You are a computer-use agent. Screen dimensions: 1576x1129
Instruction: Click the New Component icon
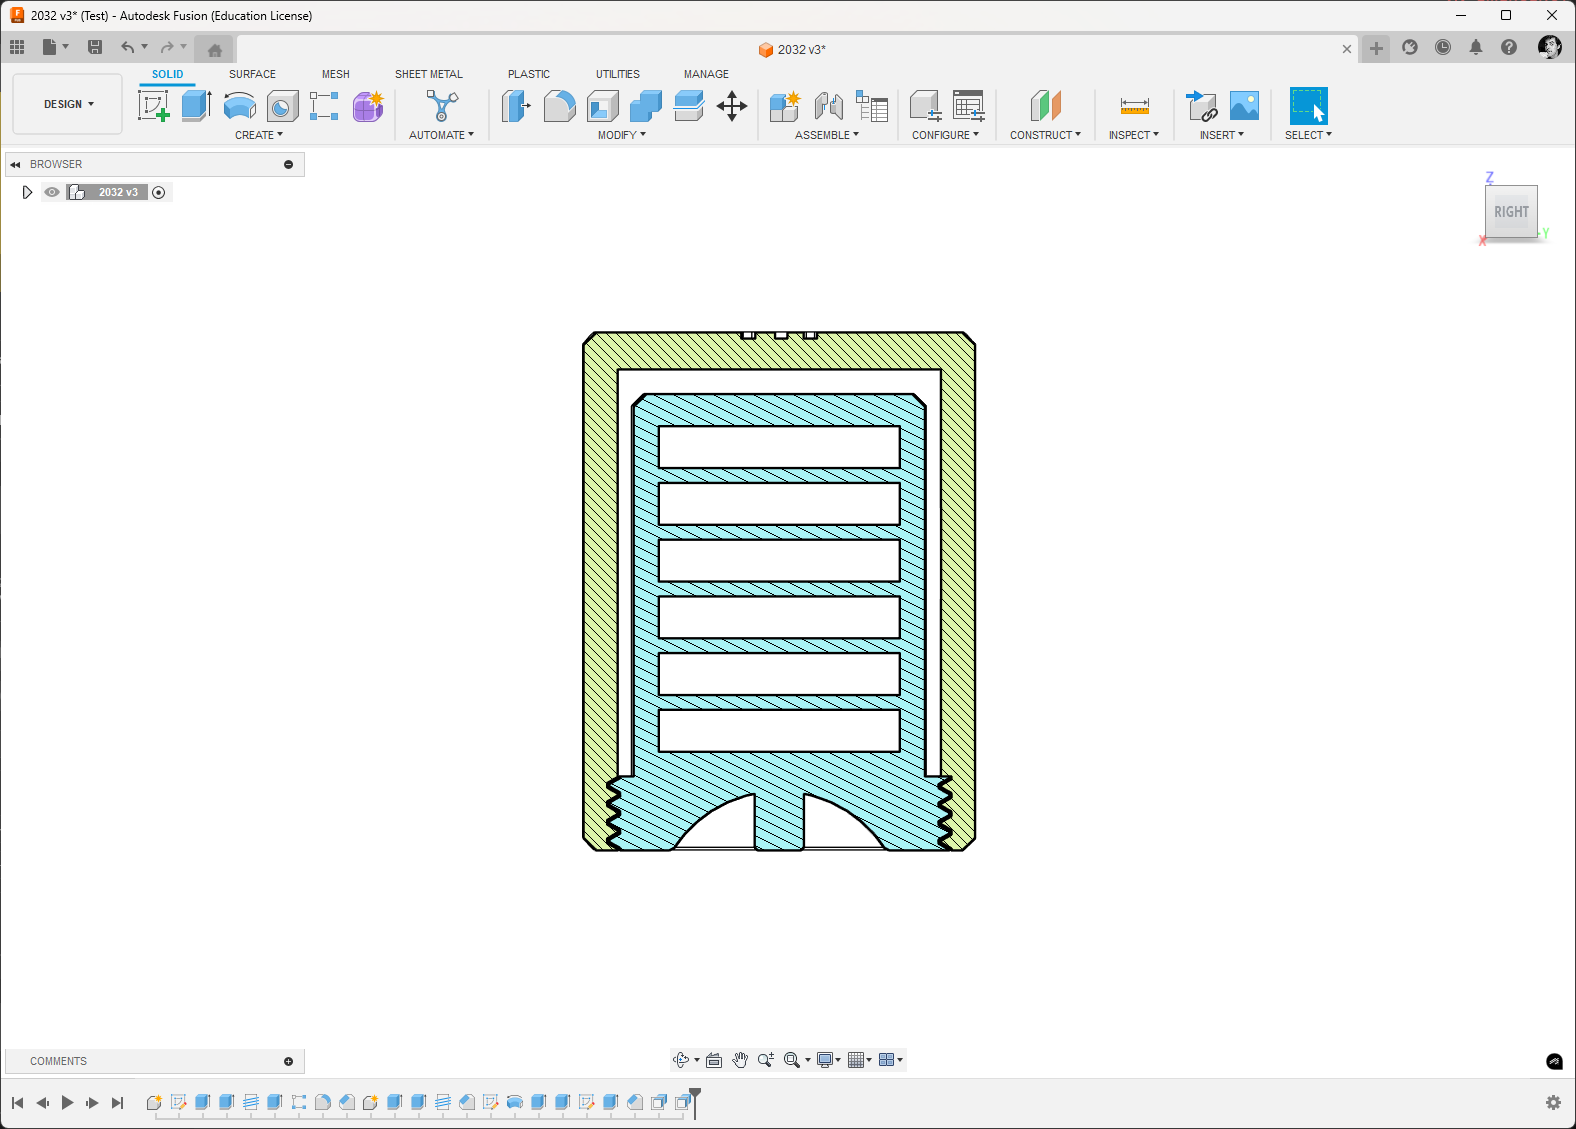click(x=785, y=106)
